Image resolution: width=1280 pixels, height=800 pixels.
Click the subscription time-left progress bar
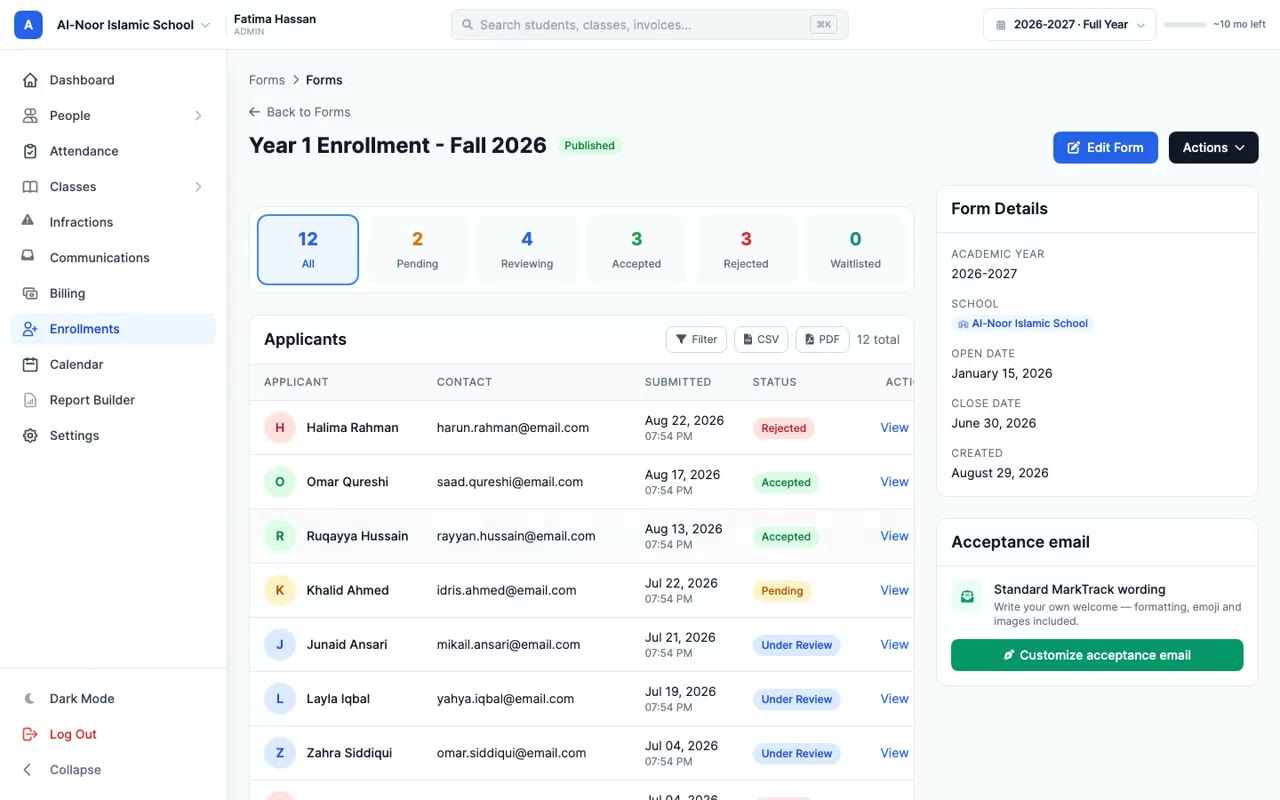1184,25
